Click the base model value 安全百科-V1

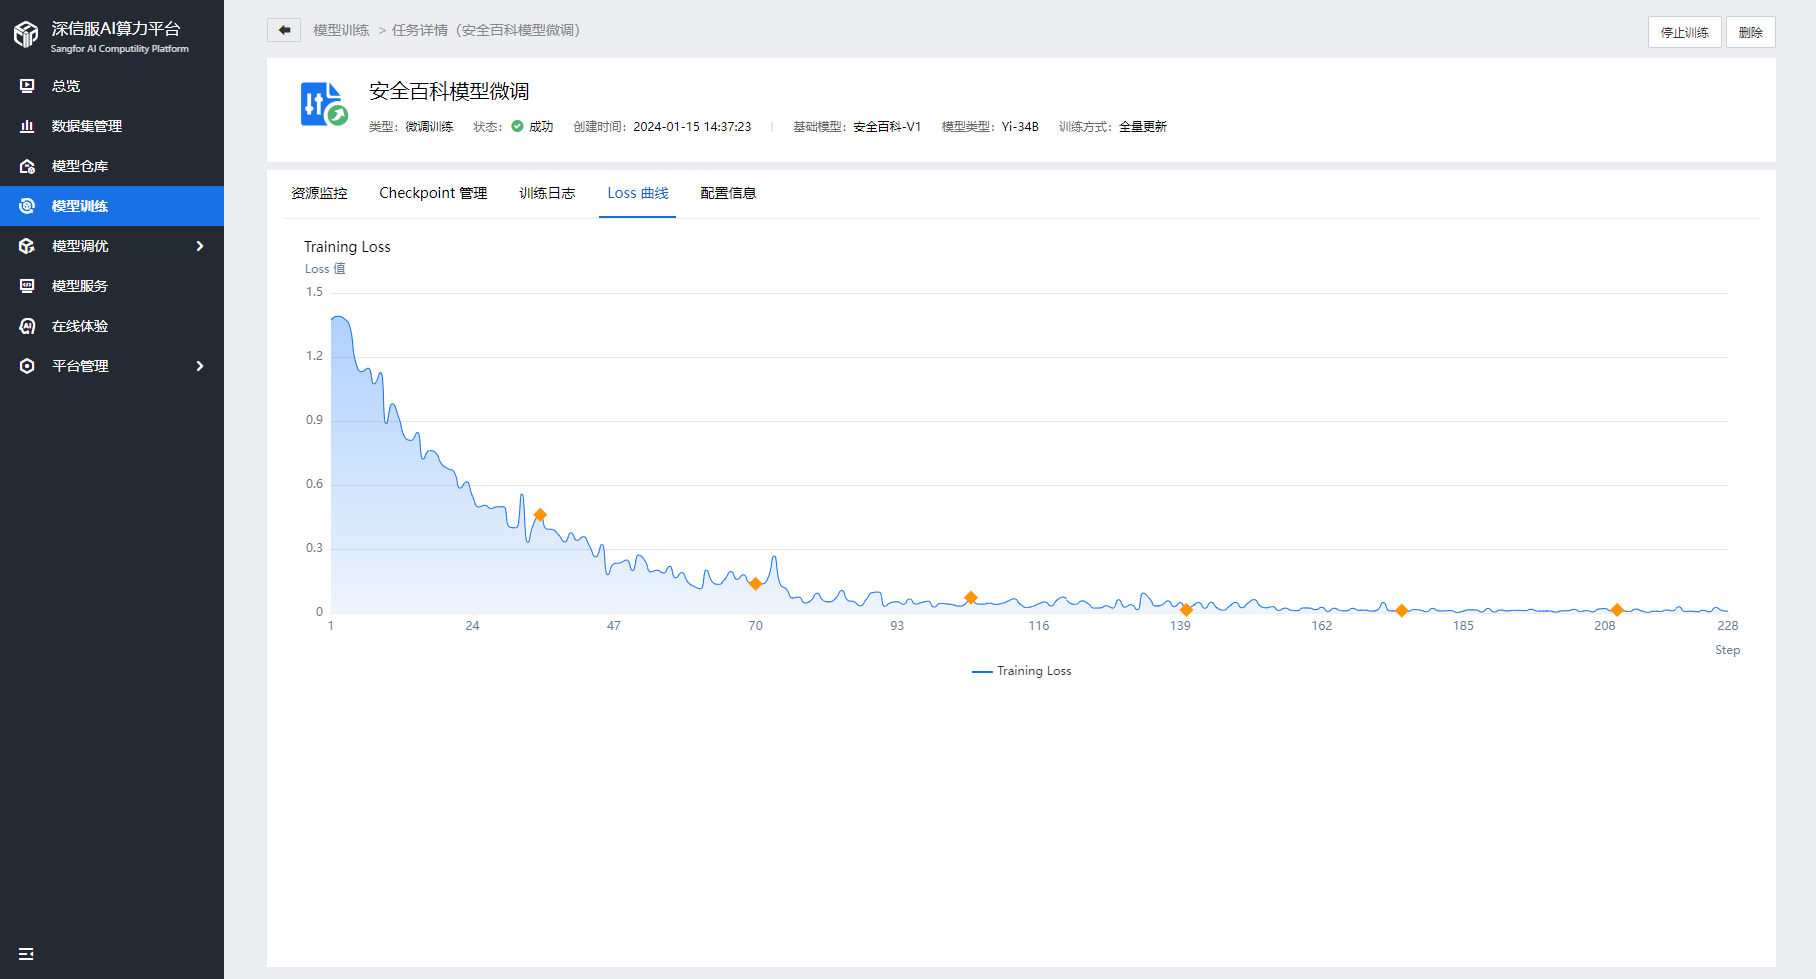[x=886, y=127]
